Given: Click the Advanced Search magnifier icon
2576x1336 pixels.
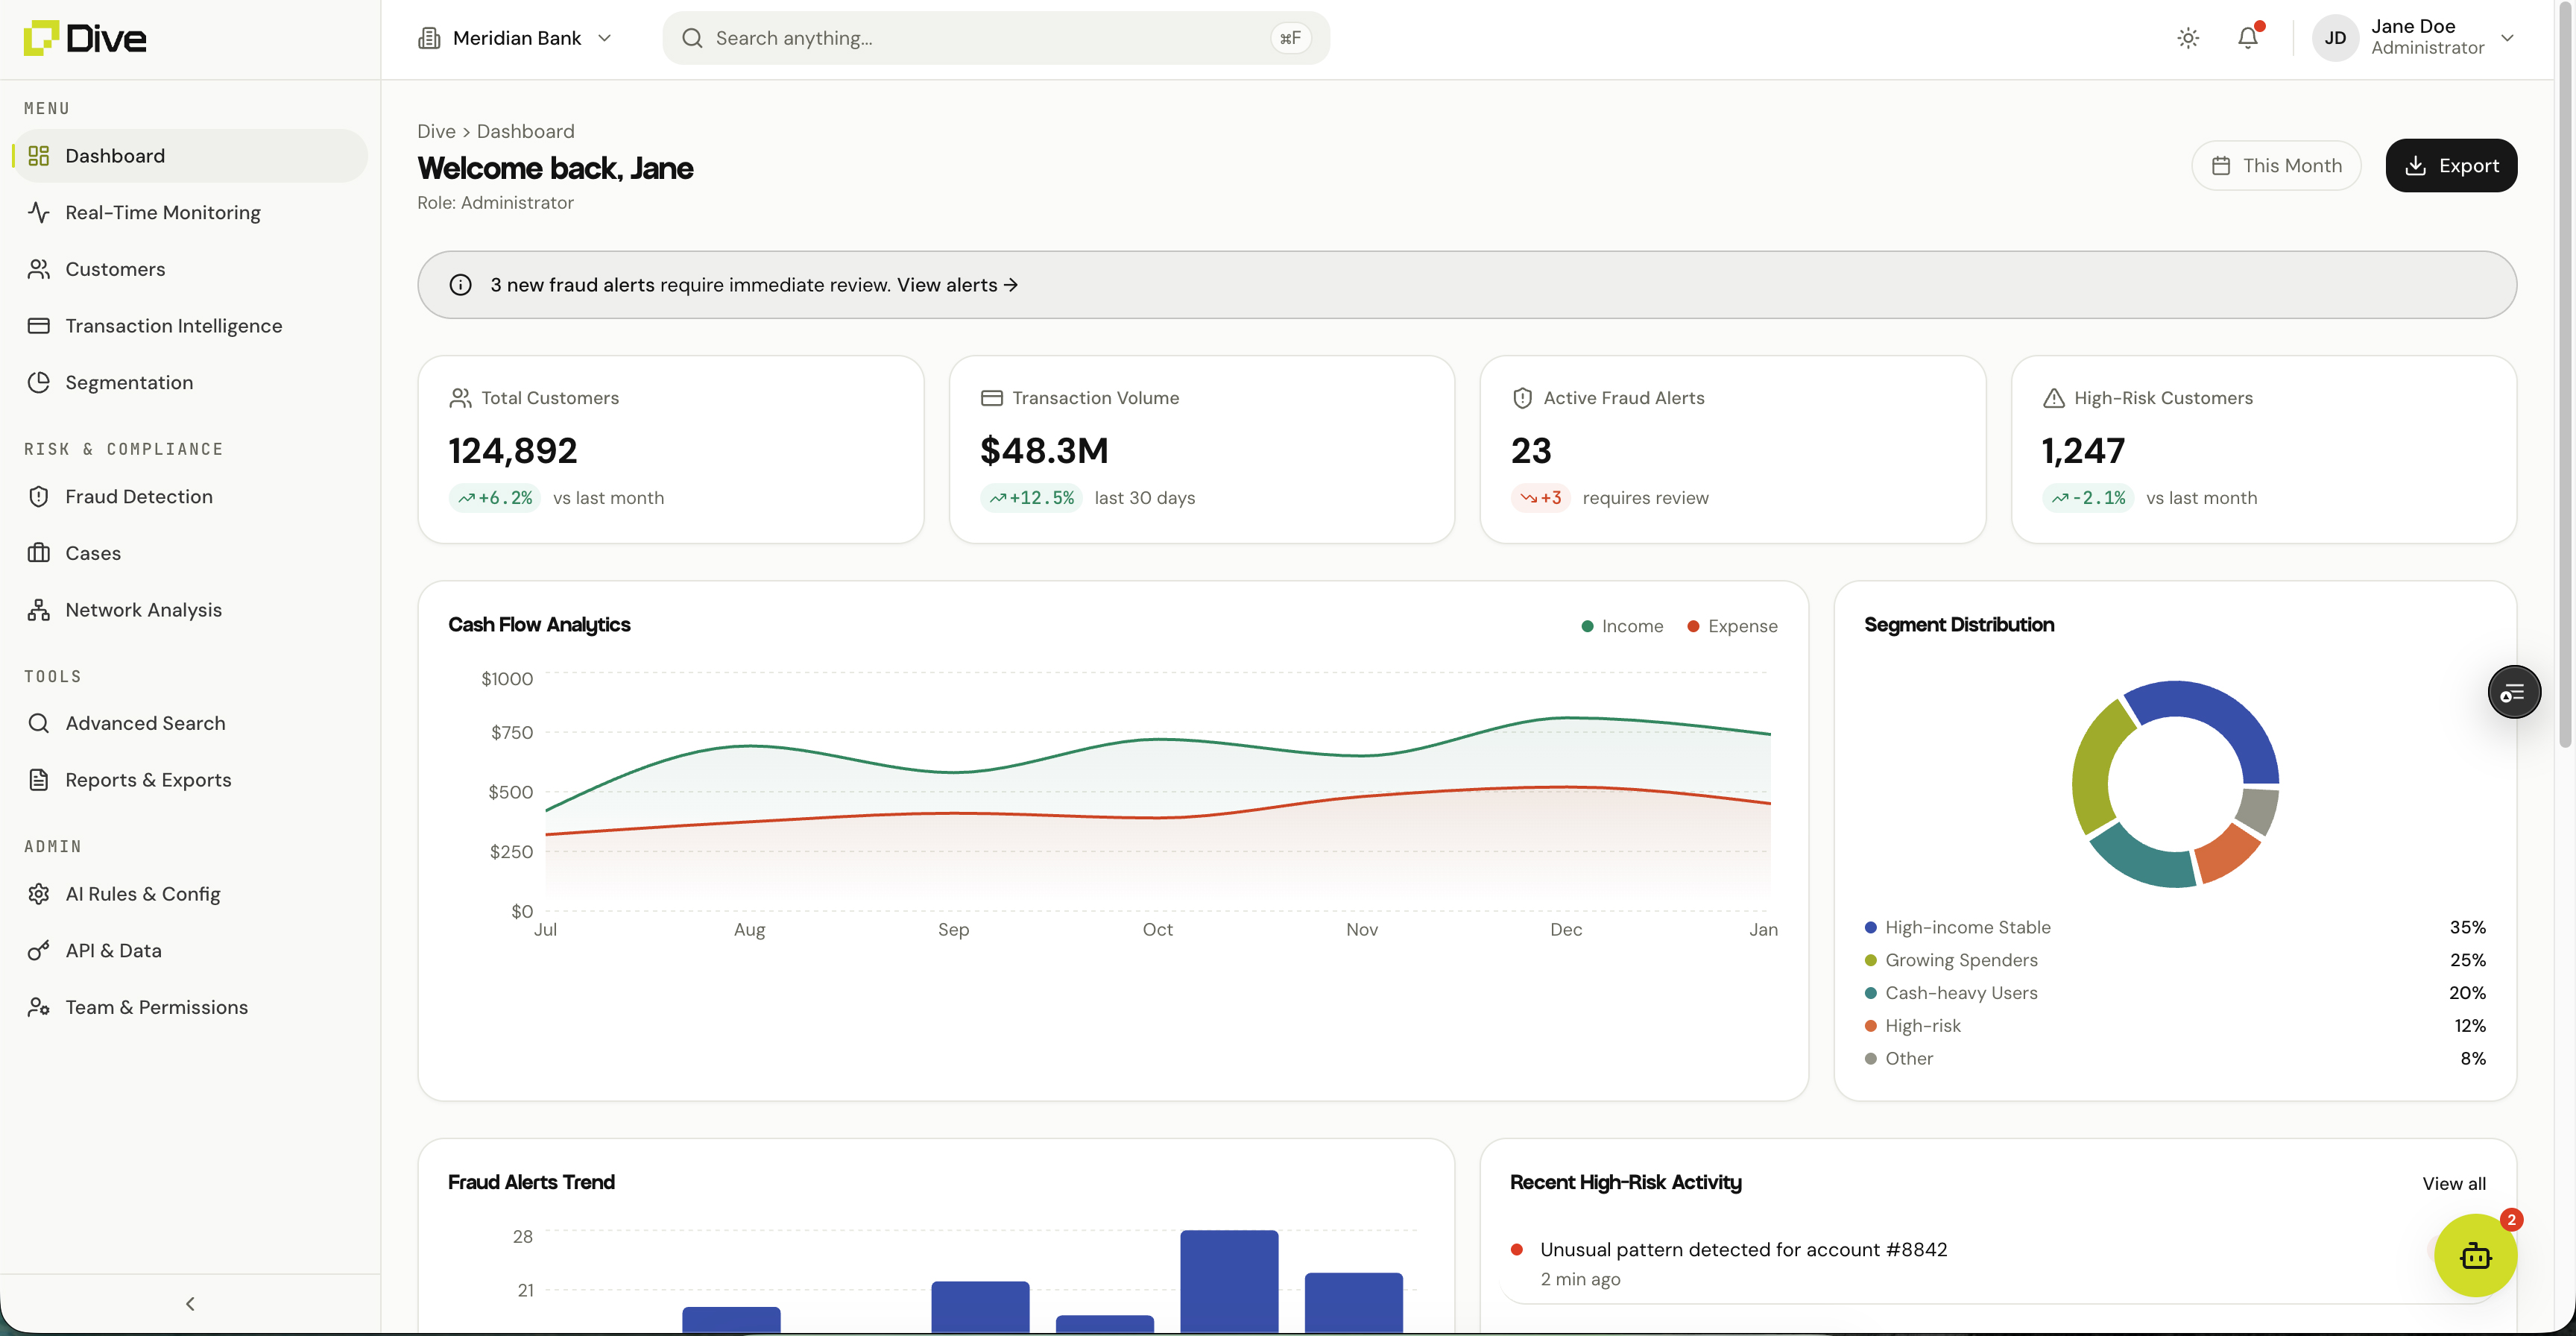Looking at the screenshot, I should (39, 723).
